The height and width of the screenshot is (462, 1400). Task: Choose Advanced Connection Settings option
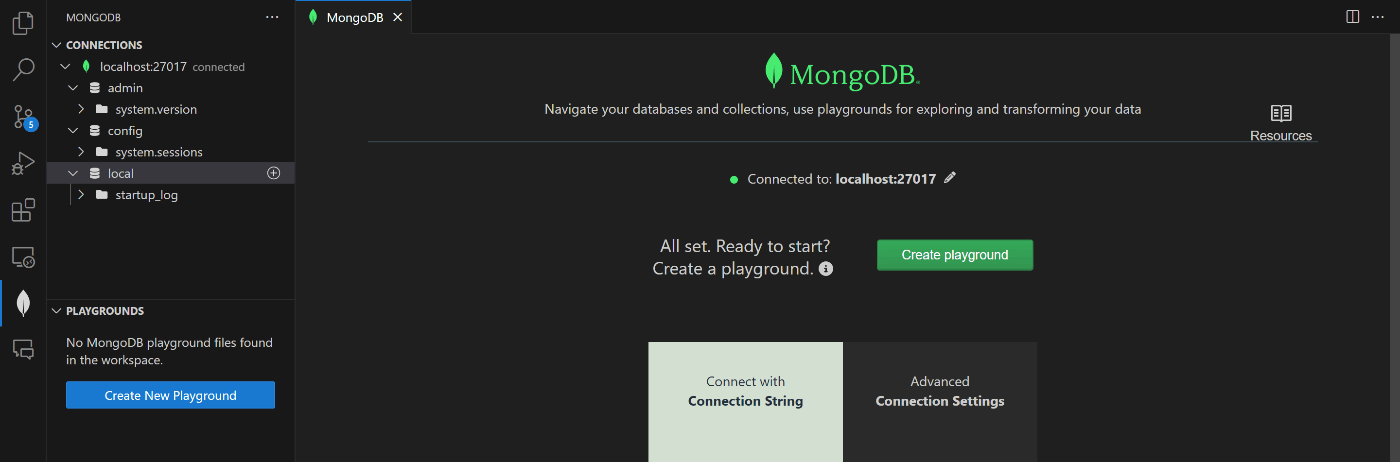pyautogui.click(x=940, y=402)
